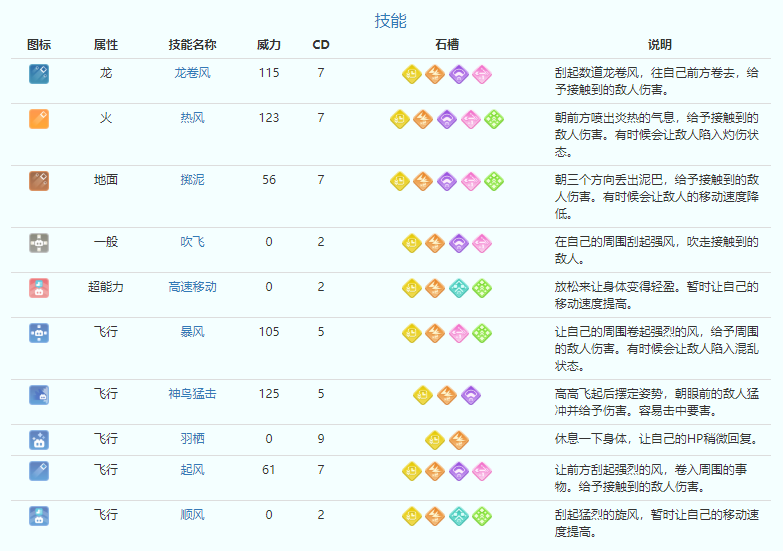This screenshot has width=783, height=551.
Task: Click the purple stone icon in 神鸟猛击 row
Action: [470, 395]
